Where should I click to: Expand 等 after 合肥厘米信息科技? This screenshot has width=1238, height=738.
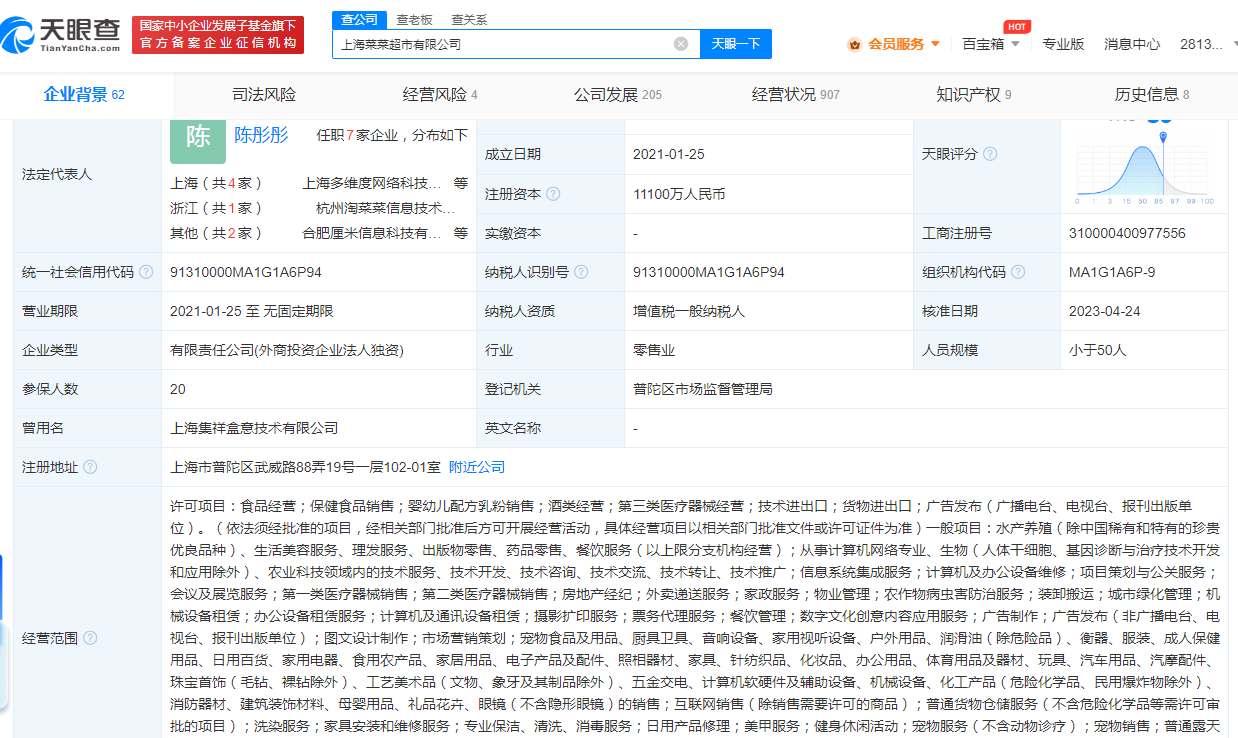click(x=460, y=233)
